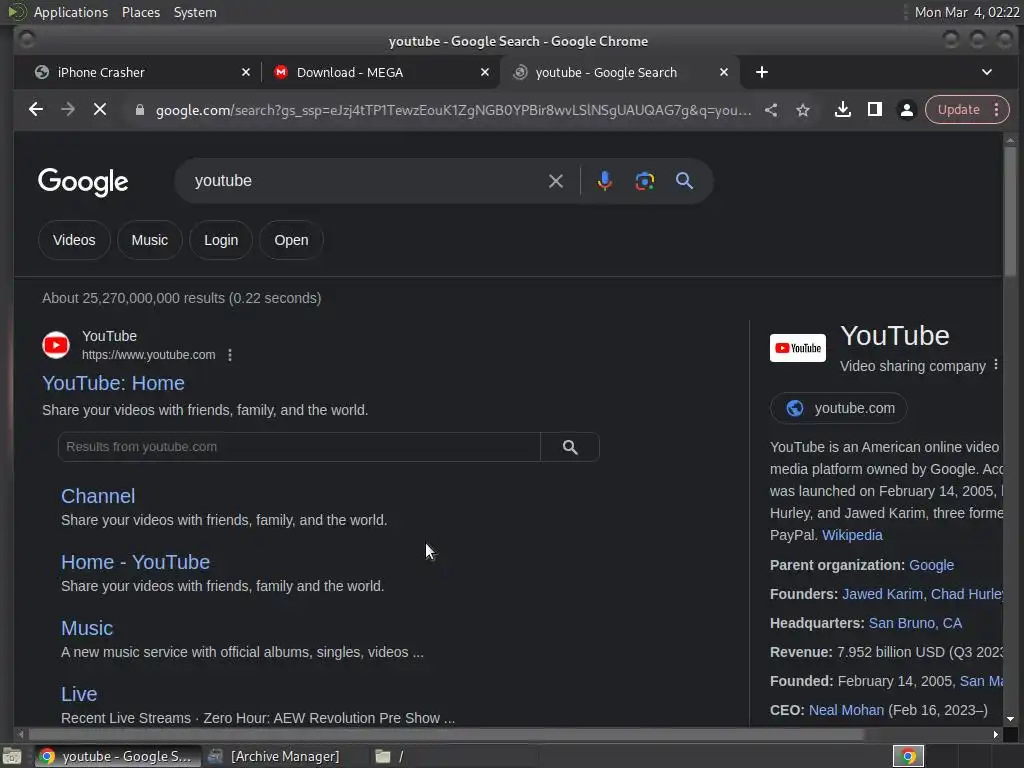Click the youtube.com website chip
The width and height of the screenshot is (1024, 768).
839,408
